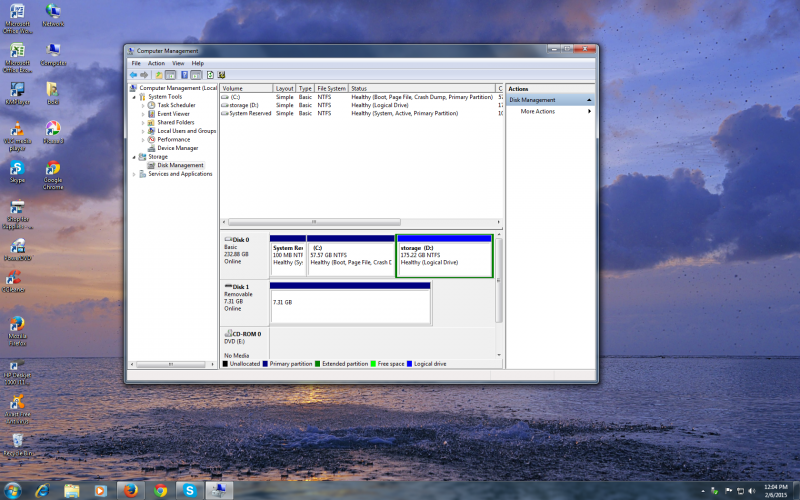Open Firefox from the taskbar
This screenshot has height=500, width=800.
pos(130,490)
